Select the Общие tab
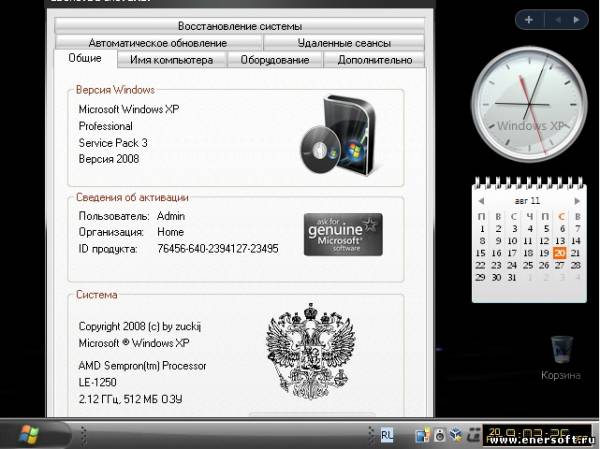 click(x=85, y=58)
